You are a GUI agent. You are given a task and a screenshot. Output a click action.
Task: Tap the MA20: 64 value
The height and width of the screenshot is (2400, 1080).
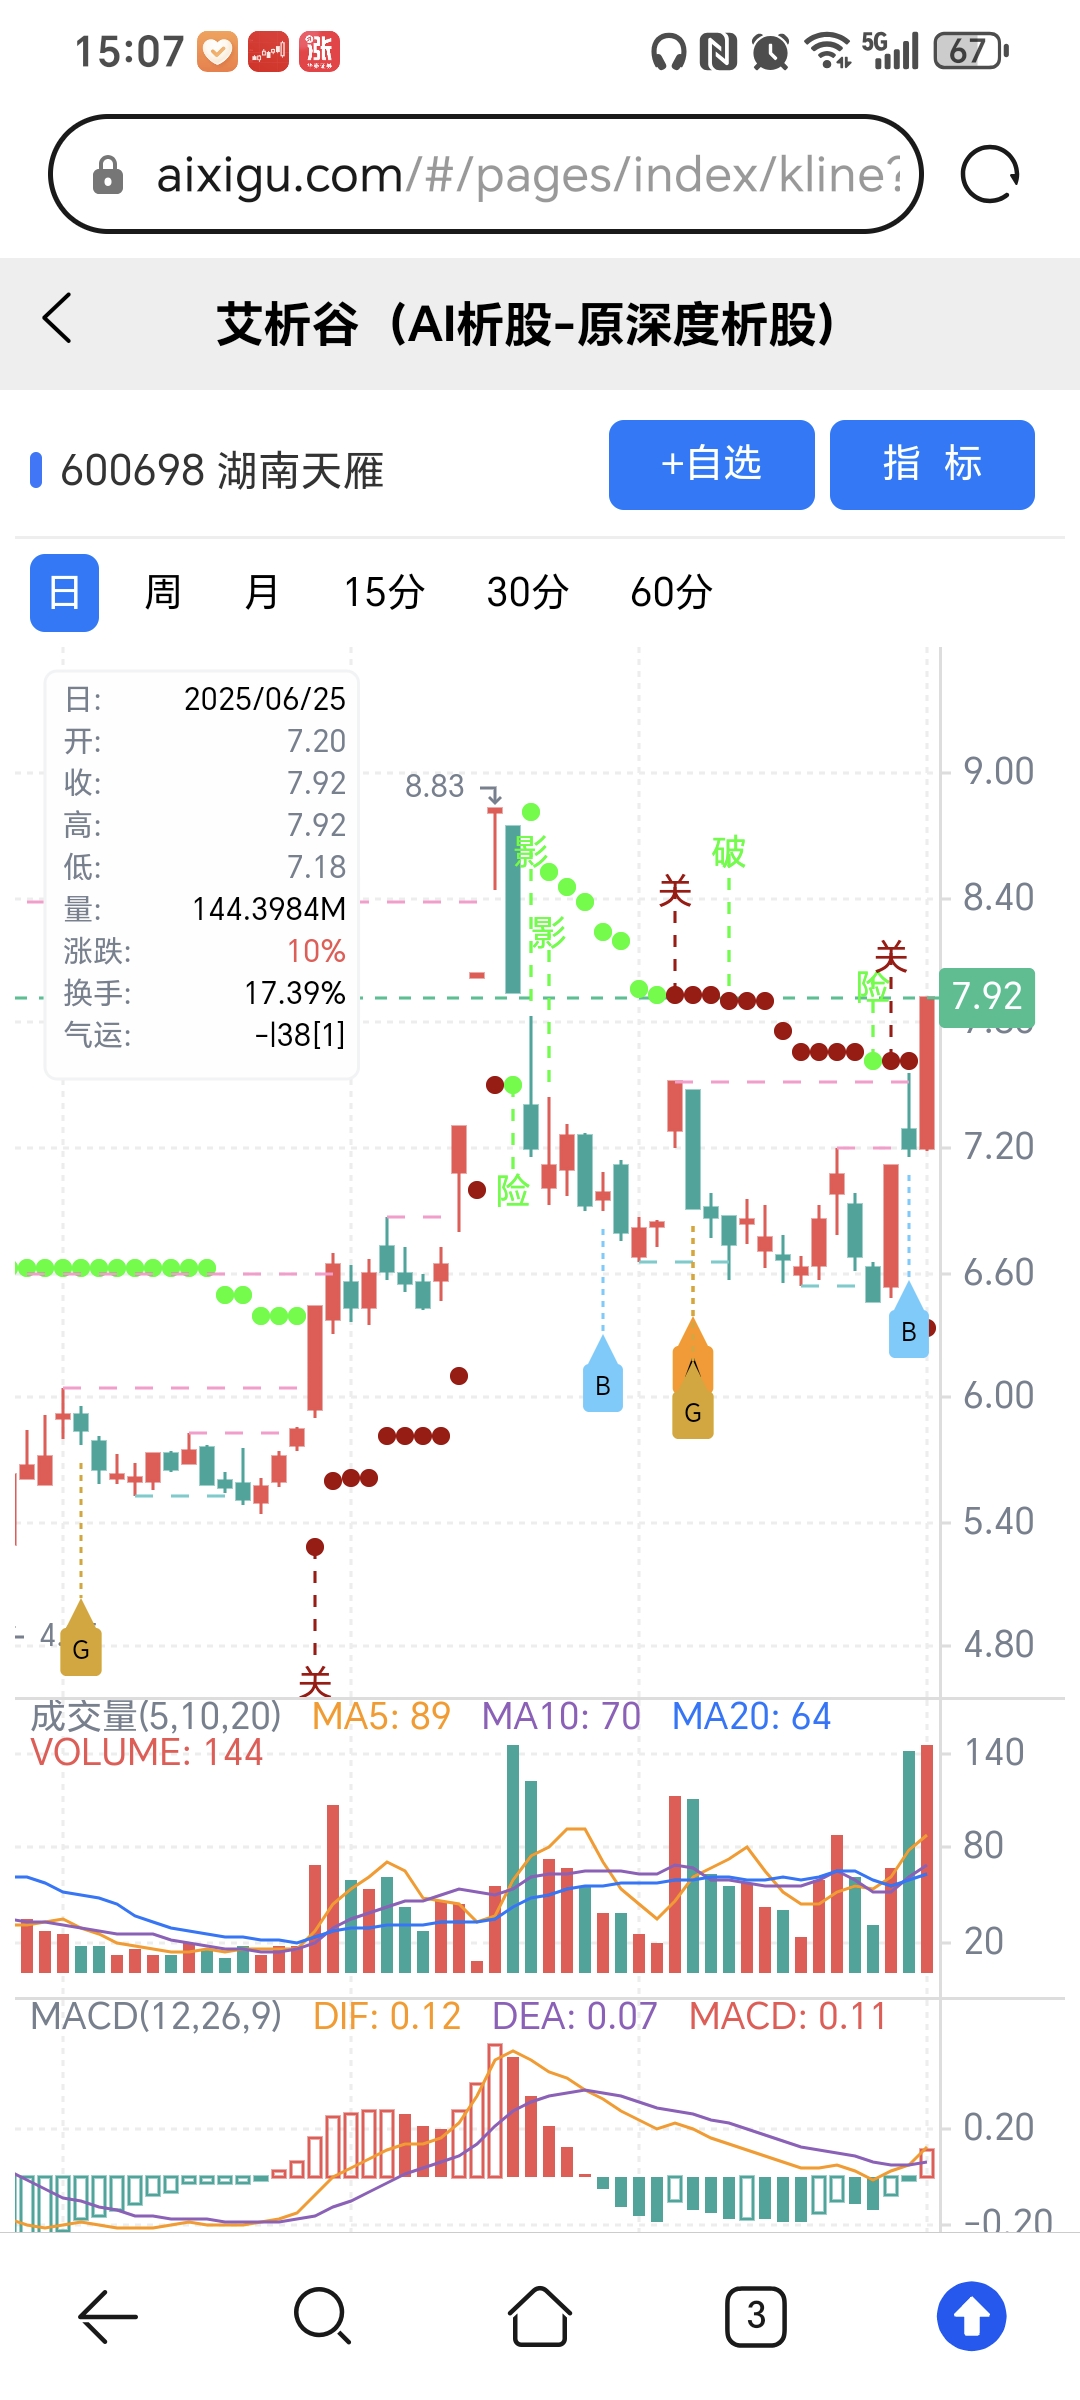click(x=751, y=1716)
